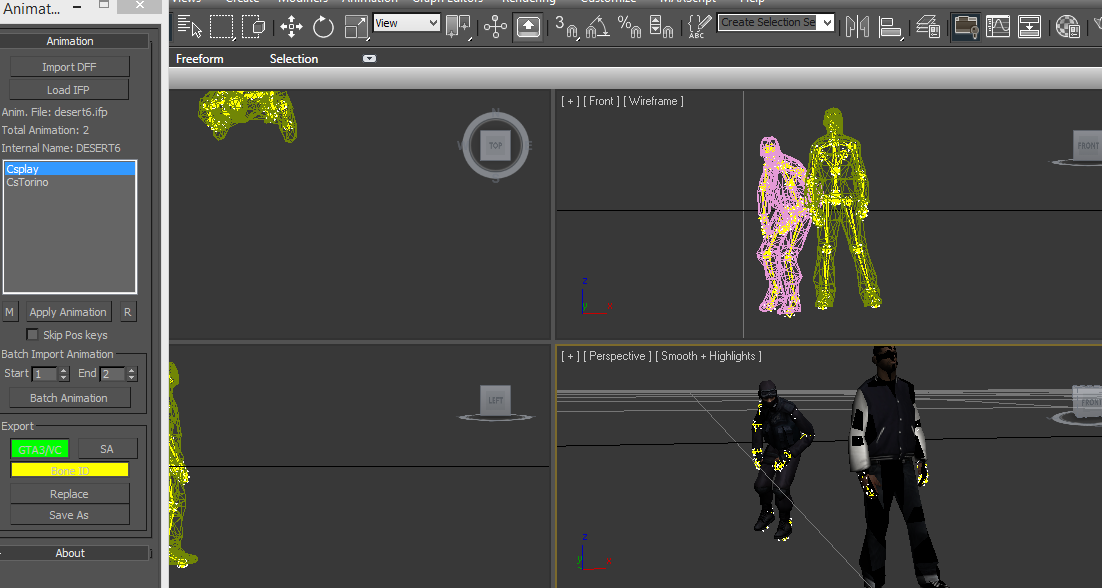Open the [Wireframe] shading menu
The height and width of the screenshot is (588, 1102).
653,101
